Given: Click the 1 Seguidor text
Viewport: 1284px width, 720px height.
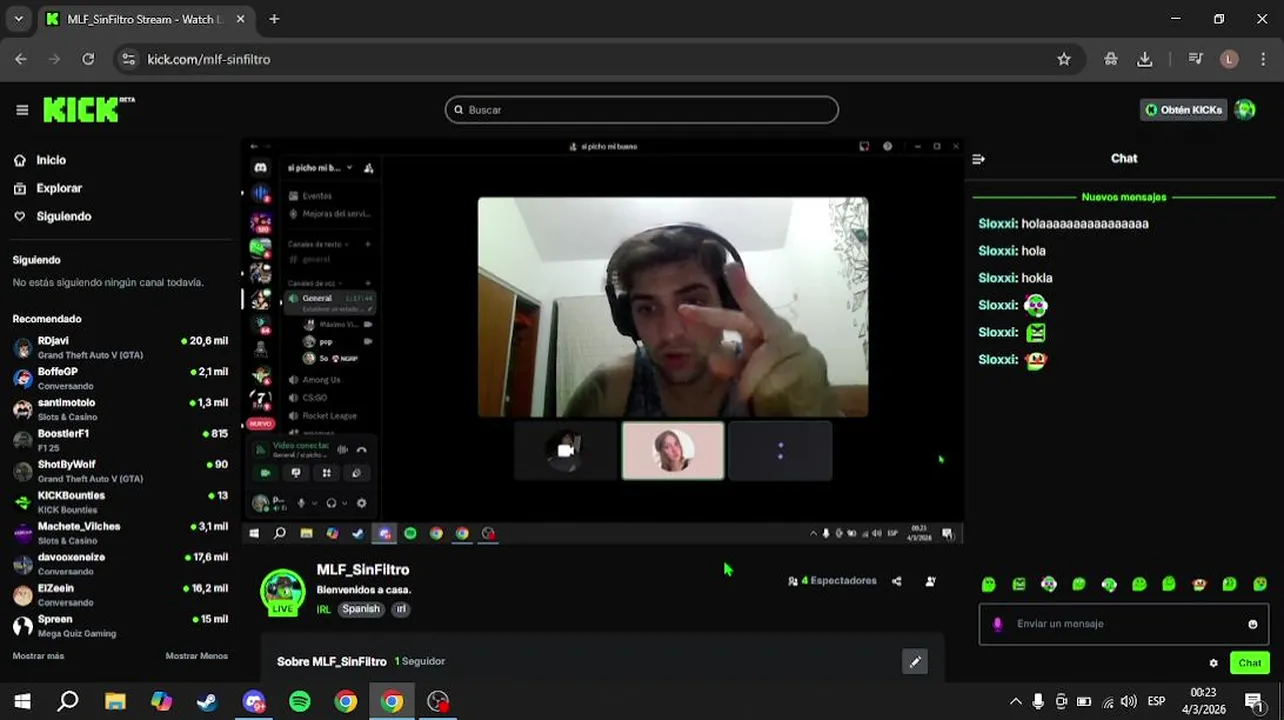Looking at the screenshot, I should 420,662.
